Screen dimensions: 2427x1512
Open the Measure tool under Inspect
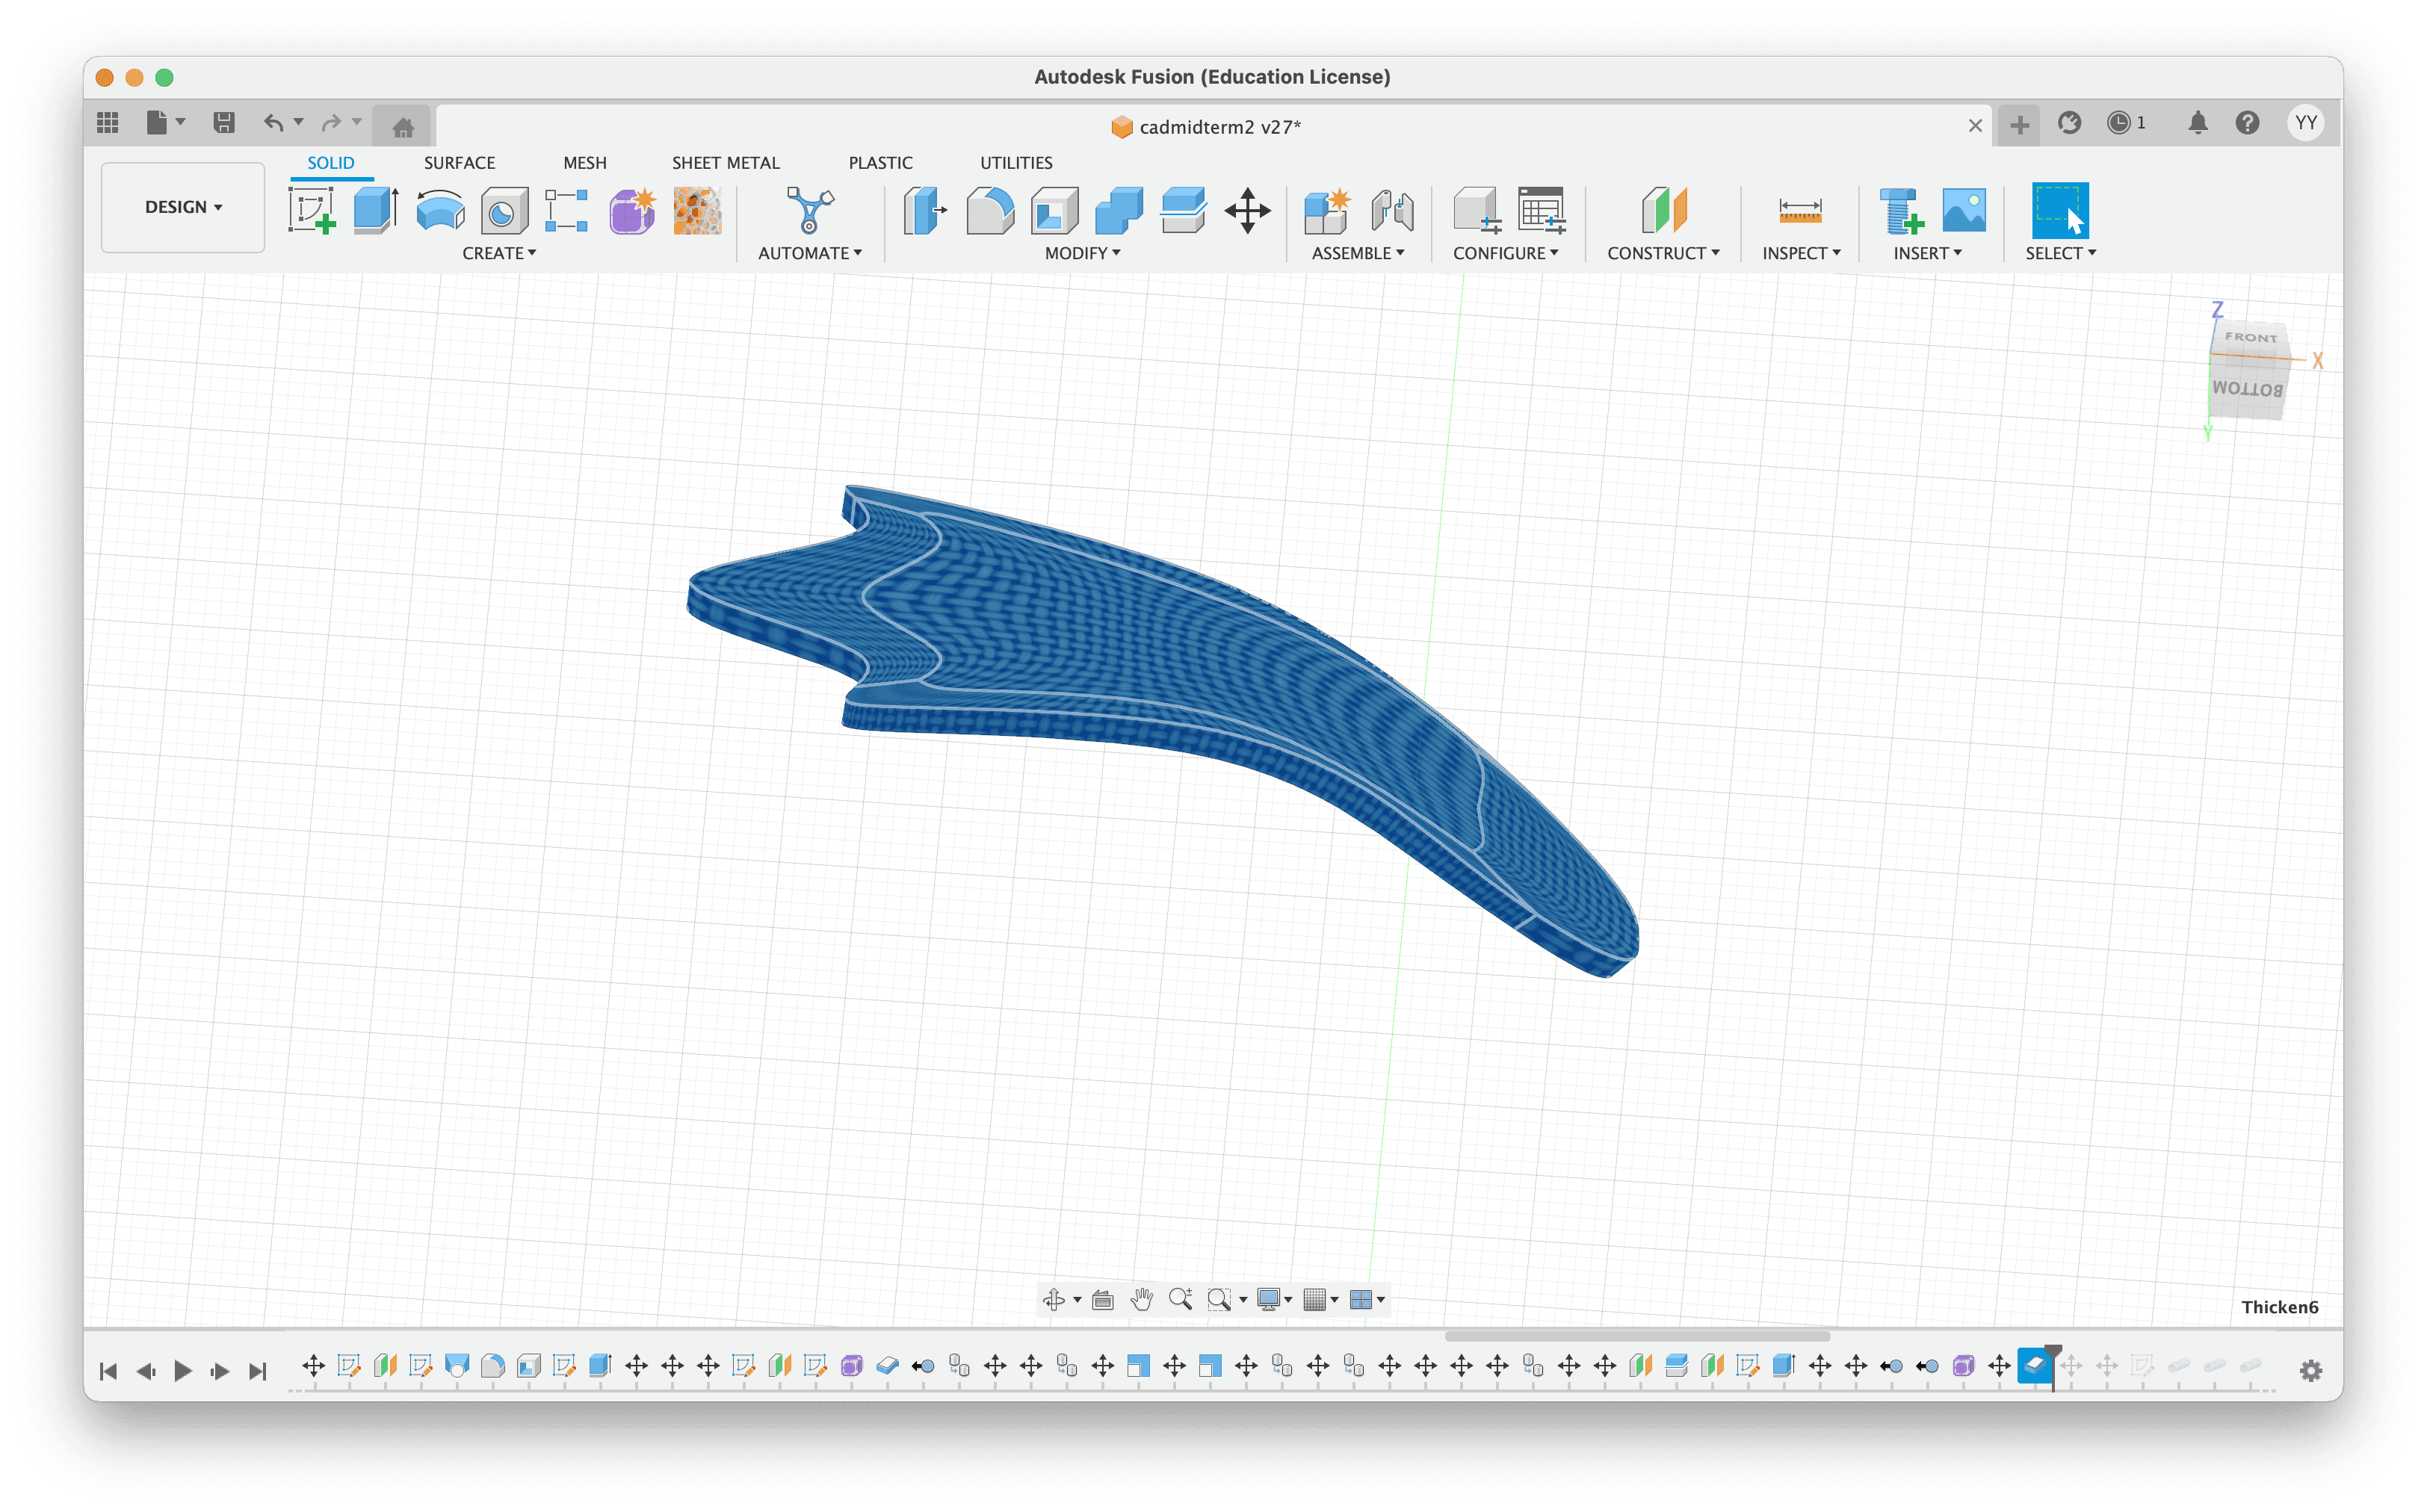tap(1799, 211)
